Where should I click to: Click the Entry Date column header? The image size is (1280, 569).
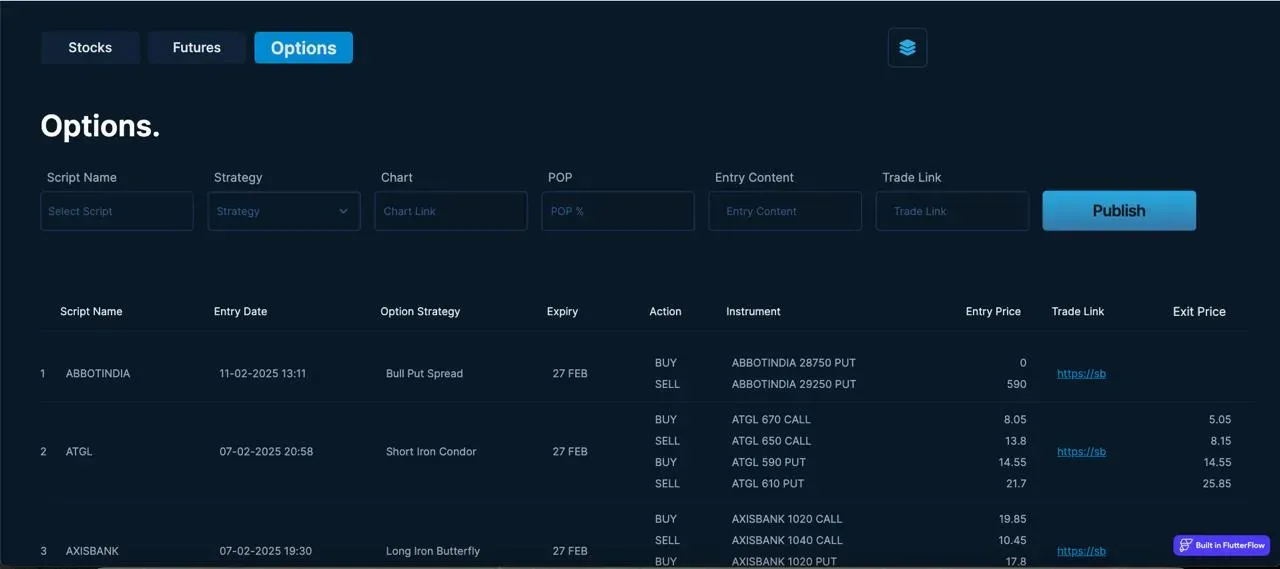[240, 311]
